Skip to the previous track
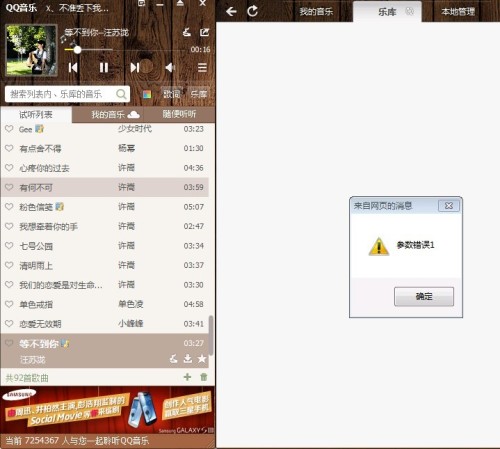Screen dimensions: 500x449 point(73,68)
